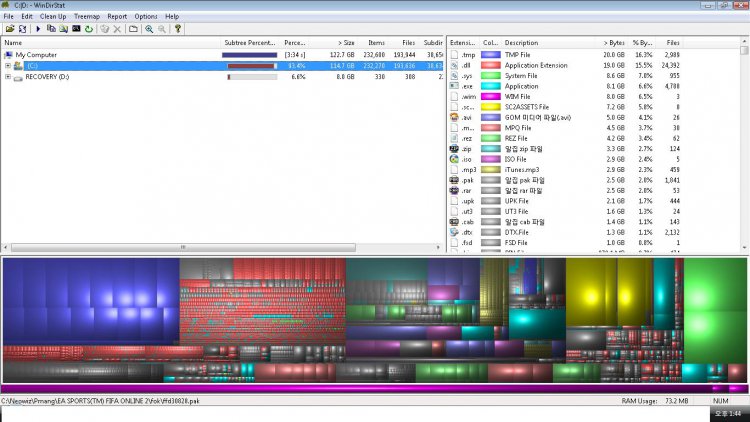Viewport: 750px width, 422px height.
Task: Click the .rar archive file icon
Action: click(x=454, y=190)
